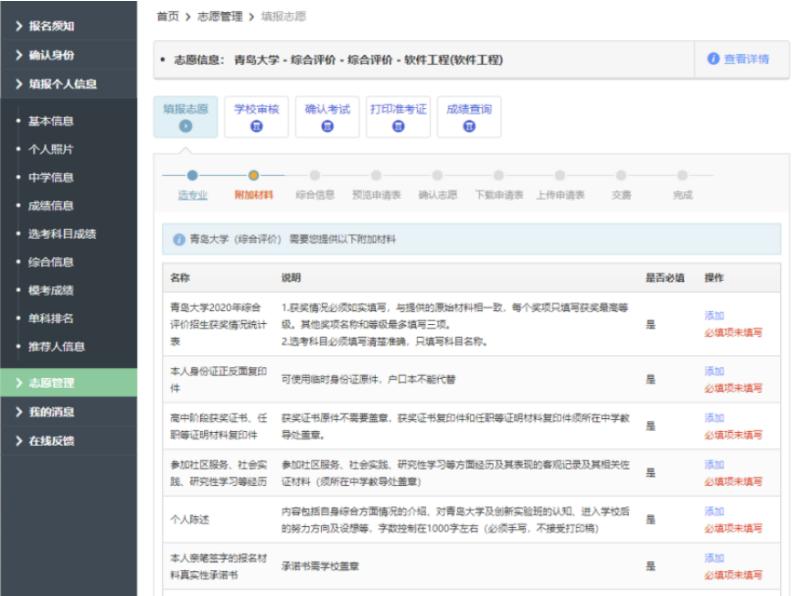Collapse the 填报个人信息 sidebar section

(68, 84)
